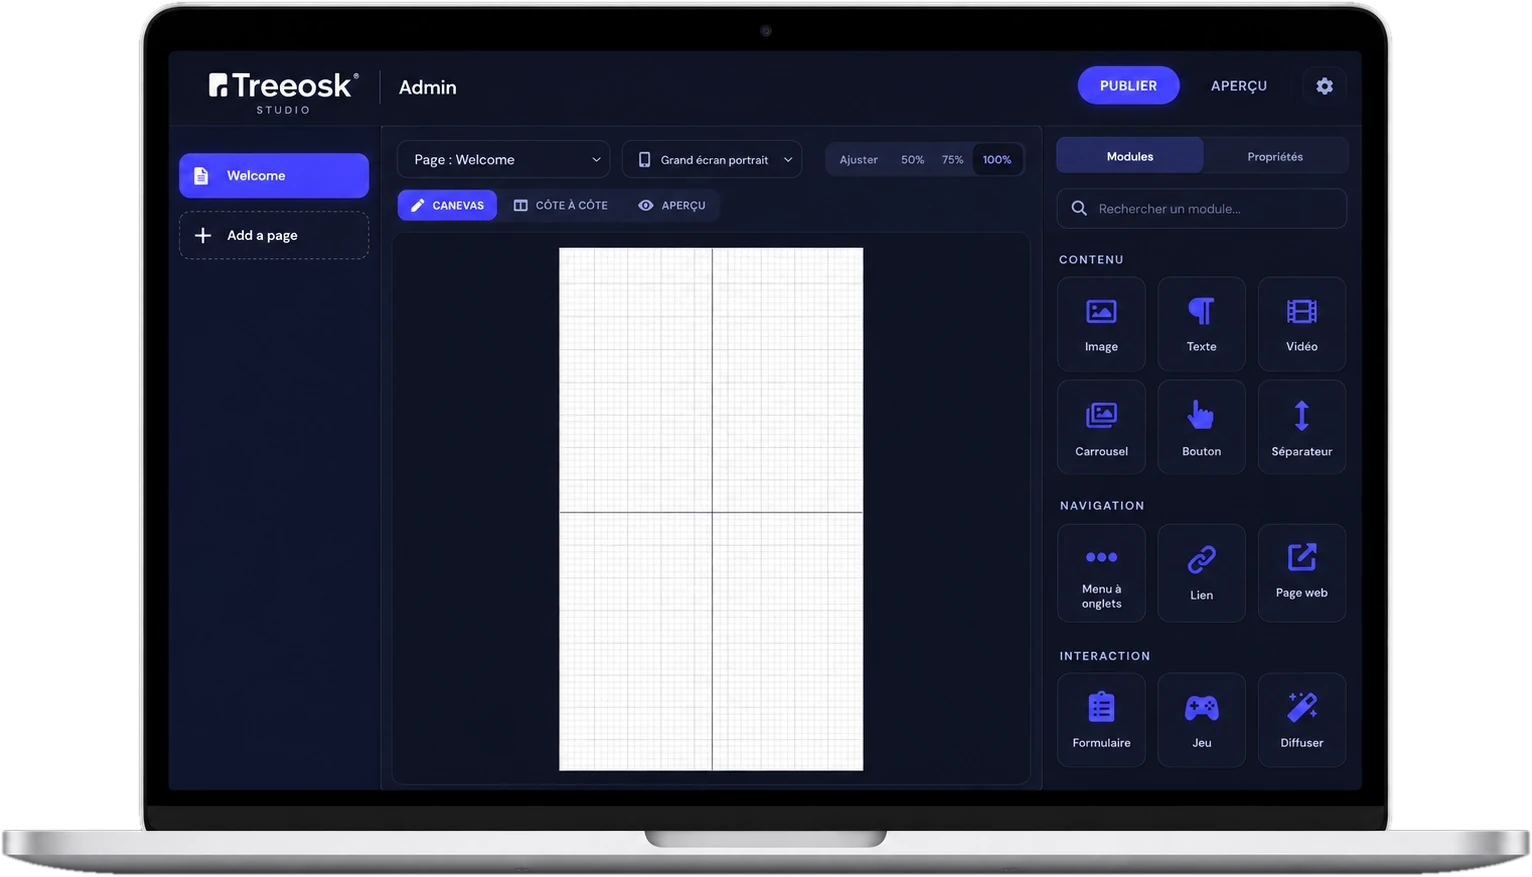Click the CONTENU section heading

pyautogui.click(x=1091, y=259)
